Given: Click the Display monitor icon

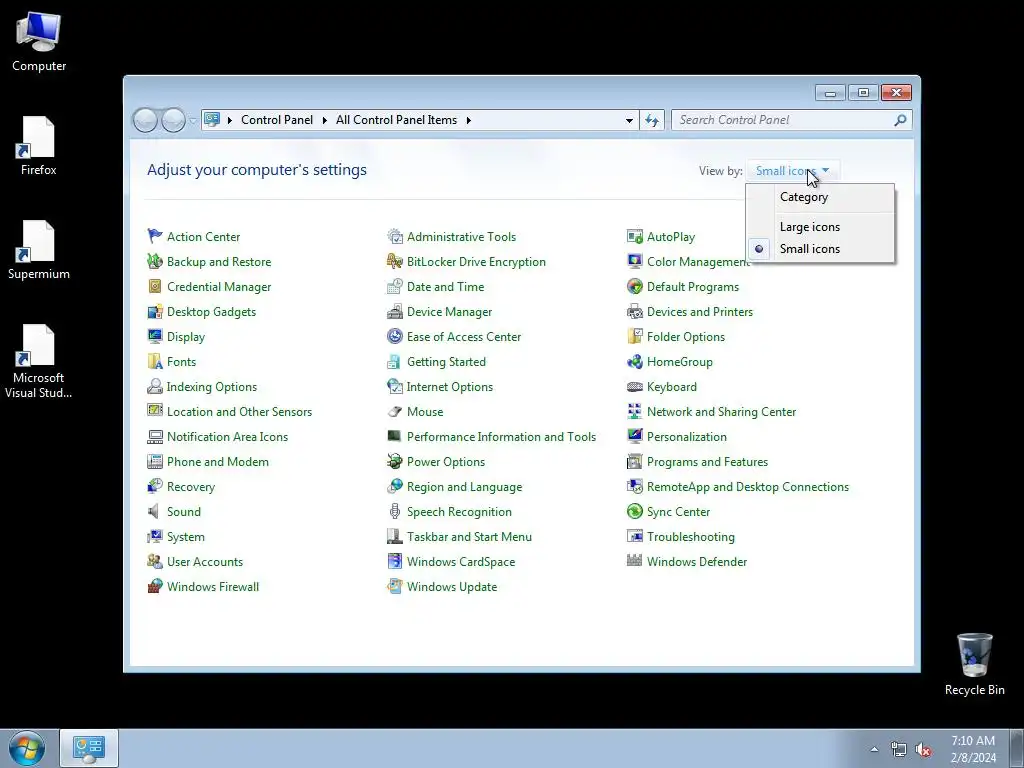Looking at the screenshot, I should point(155,336).
